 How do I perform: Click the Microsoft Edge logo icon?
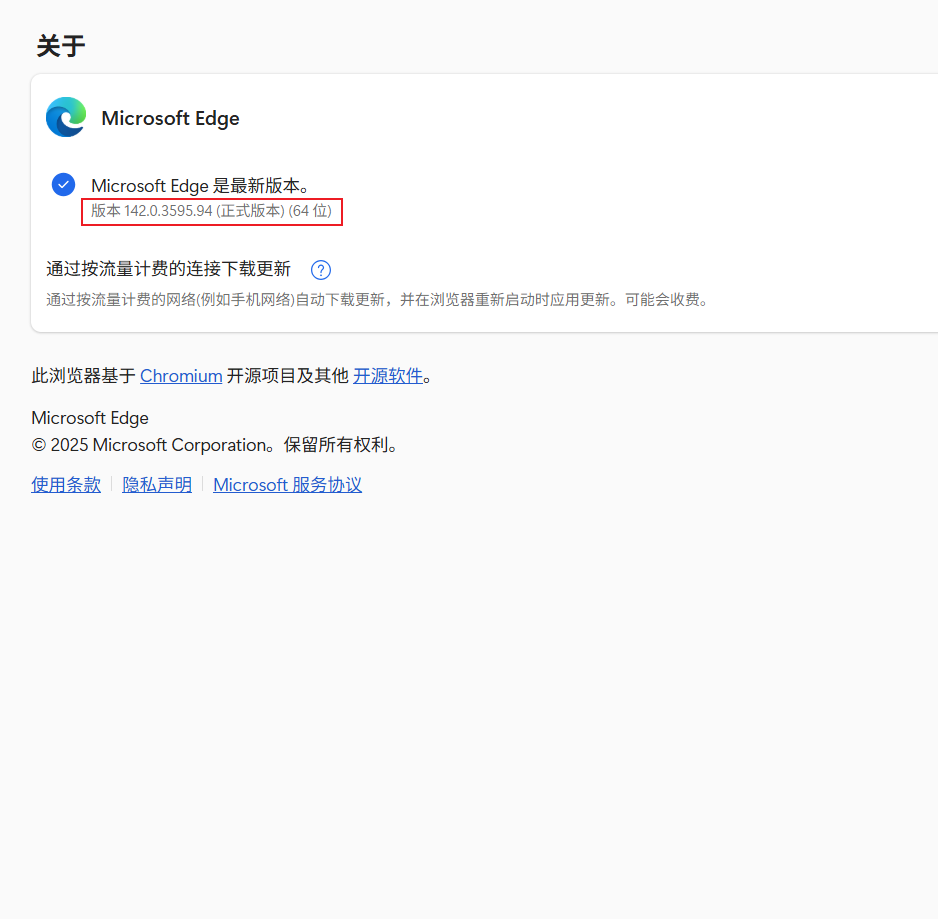66,117
